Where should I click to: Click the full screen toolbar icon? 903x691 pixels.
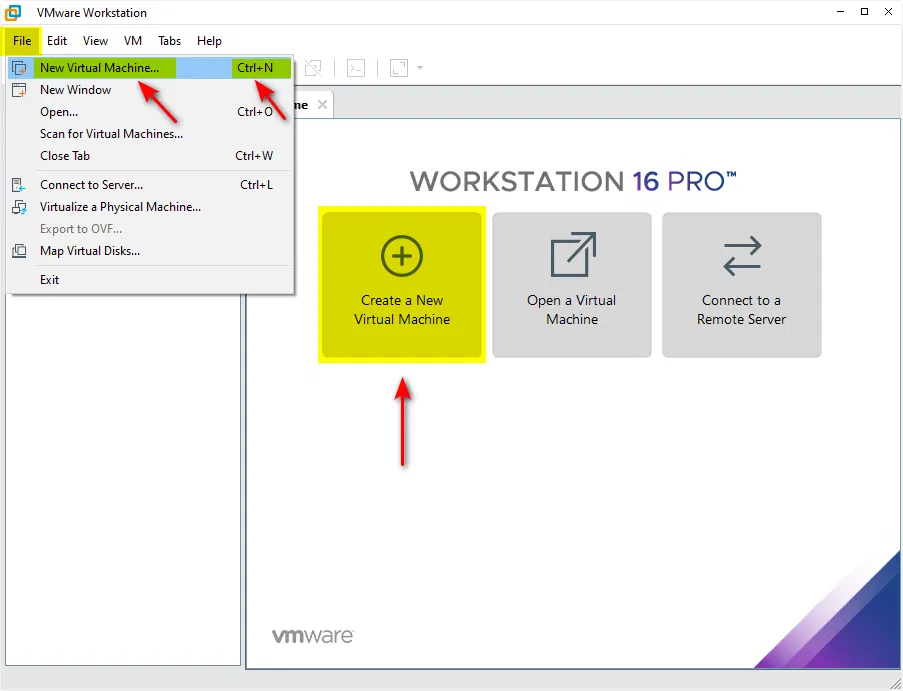pos(399,68)
